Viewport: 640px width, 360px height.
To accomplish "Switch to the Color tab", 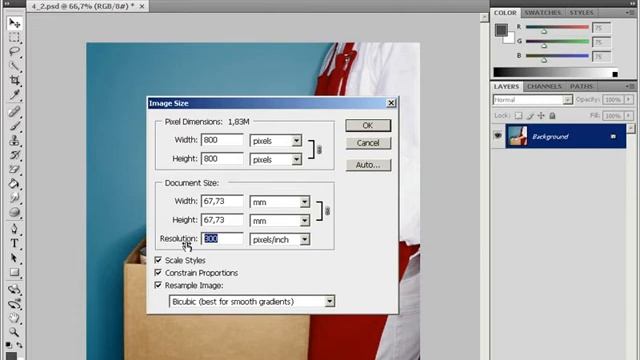I will (x=505, y=13).
